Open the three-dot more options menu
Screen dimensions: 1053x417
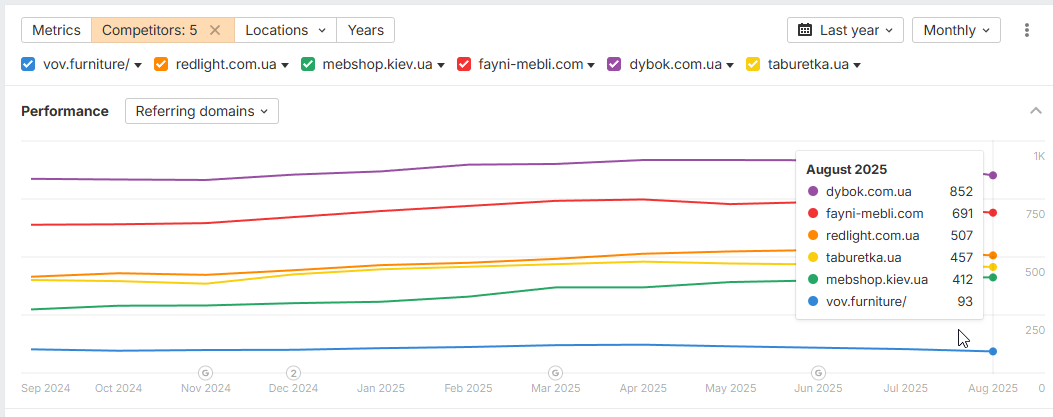click(1026, 30)
